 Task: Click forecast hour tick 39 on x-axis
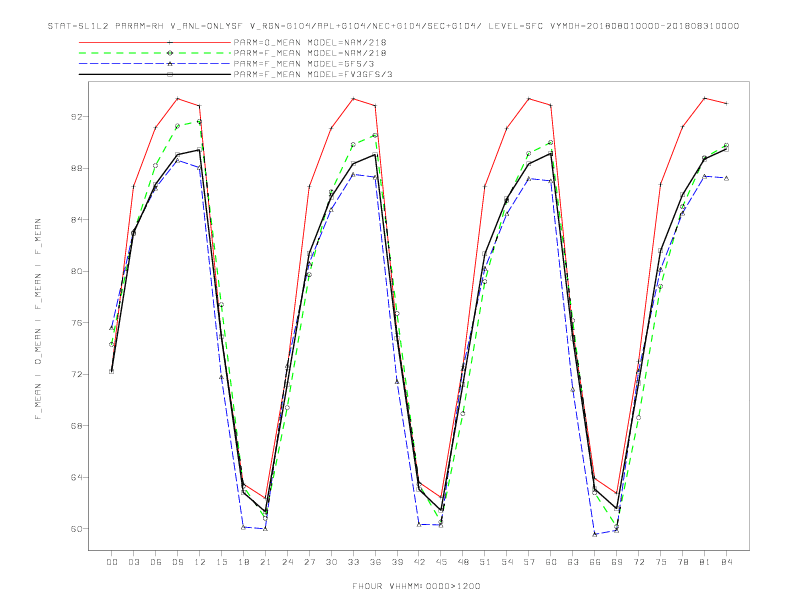point(397,562)
